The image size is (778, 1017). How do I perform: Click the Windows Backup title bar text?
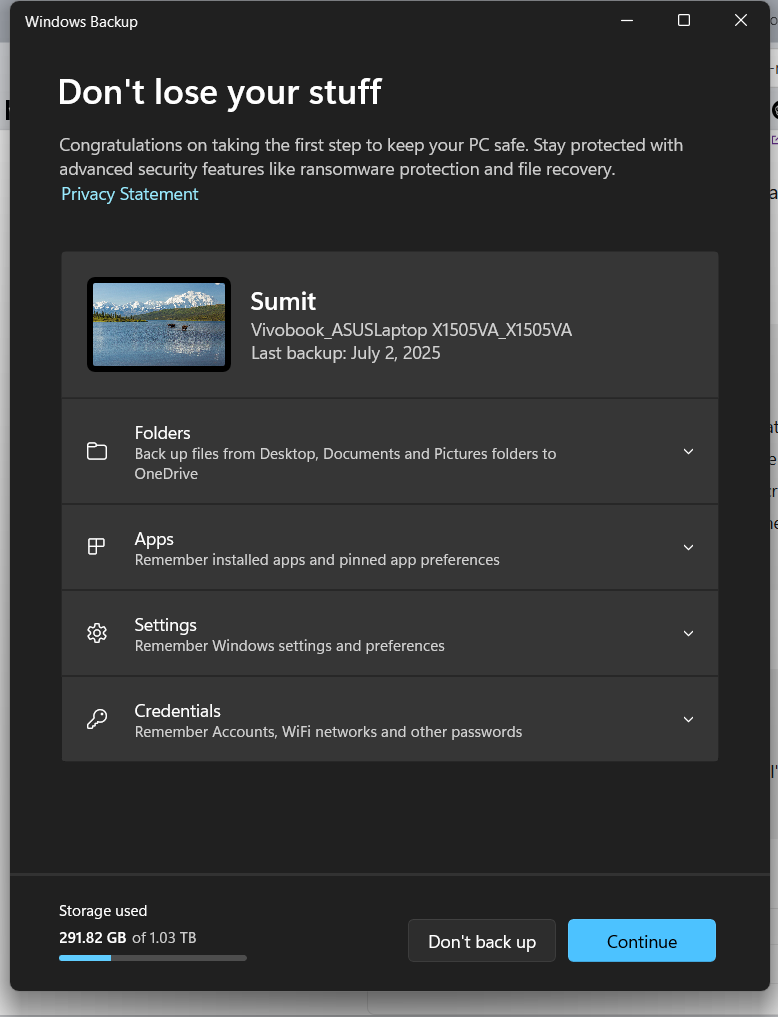81,21
